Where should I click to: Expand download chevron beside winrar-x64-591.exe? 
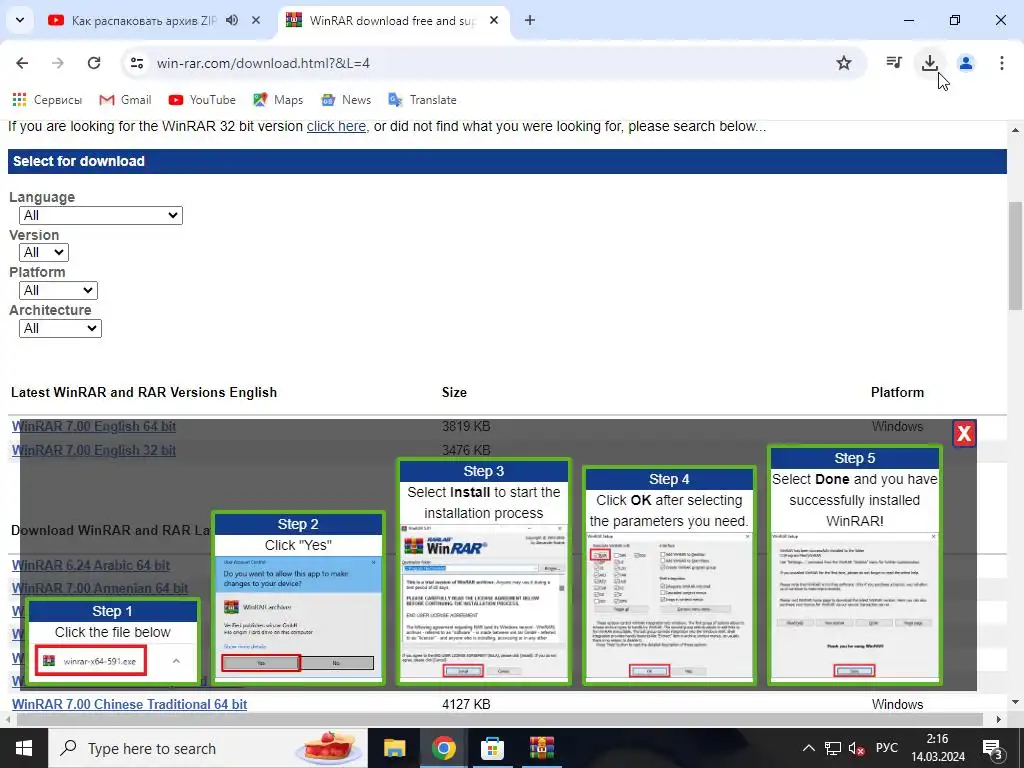176,661
